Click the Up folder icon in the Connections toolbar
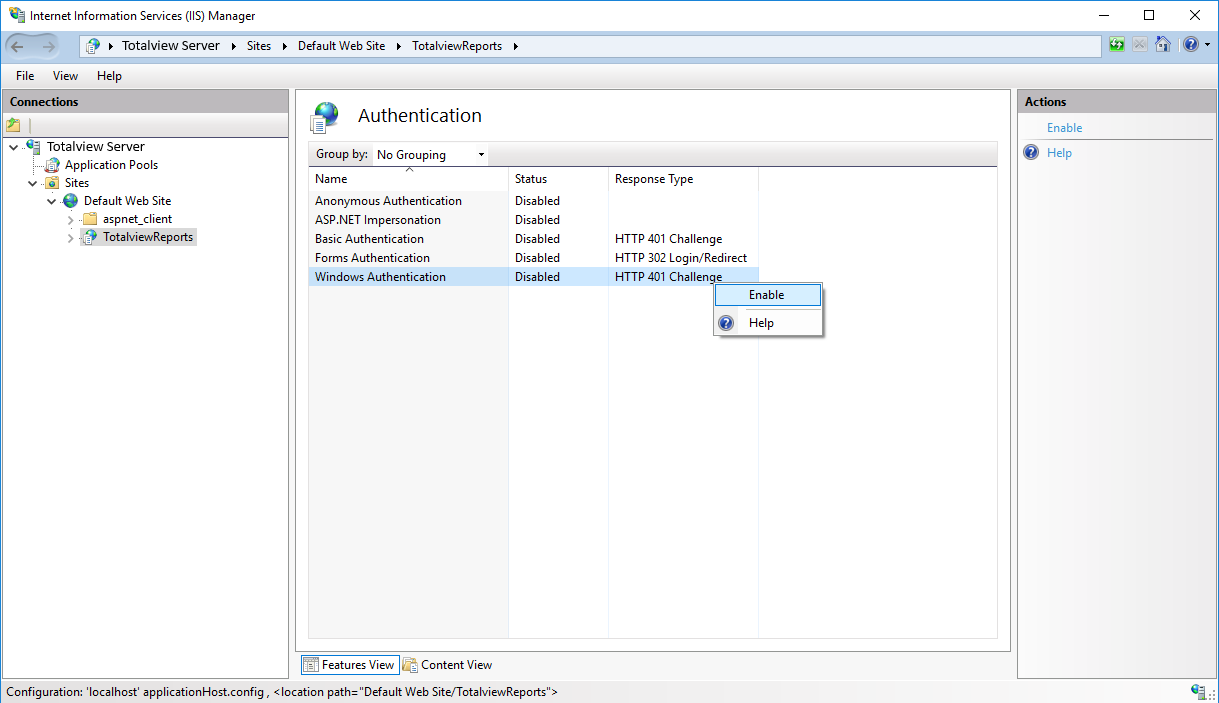 click(13, 125)
